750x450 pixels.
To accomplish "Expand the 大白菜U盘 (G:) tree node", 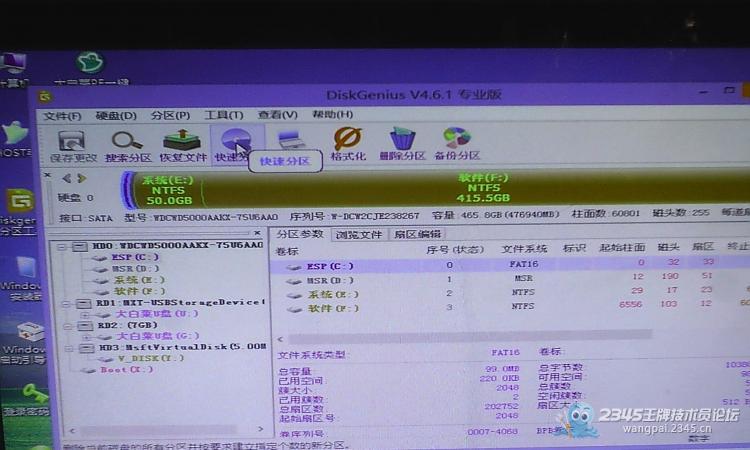I will click(x=87, y=337).
